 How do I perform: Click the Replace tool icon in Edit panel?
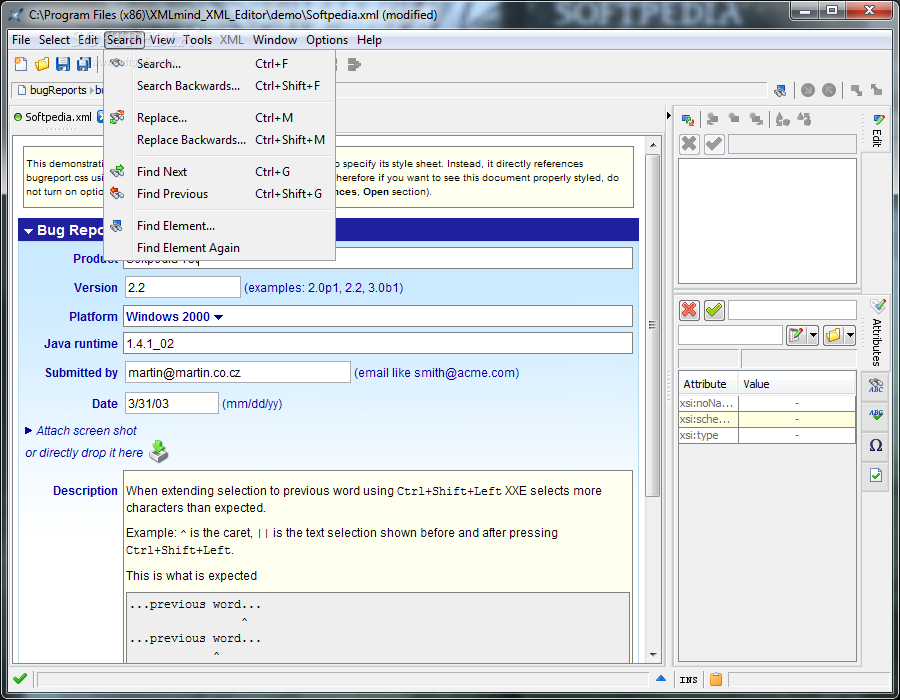point(688,119)
